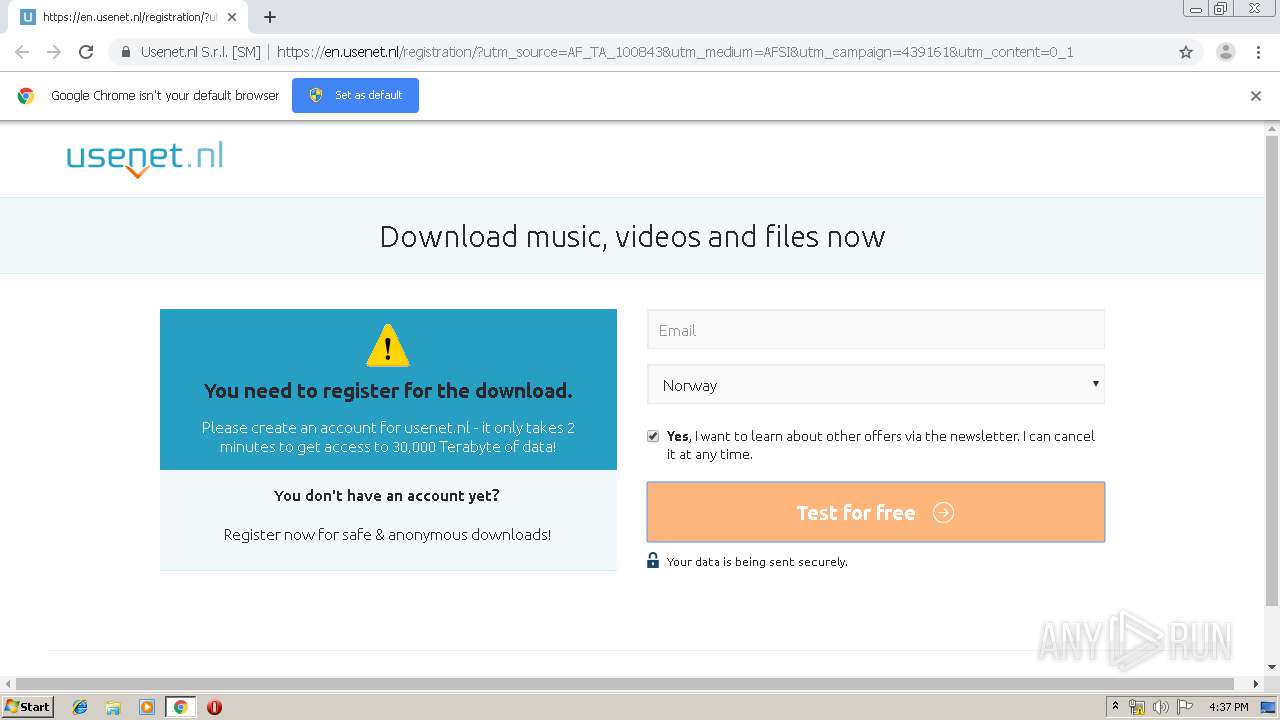Reload the page with refresh icon
The width and height of the screenshot is (1280, 720).
coord(86,52)
